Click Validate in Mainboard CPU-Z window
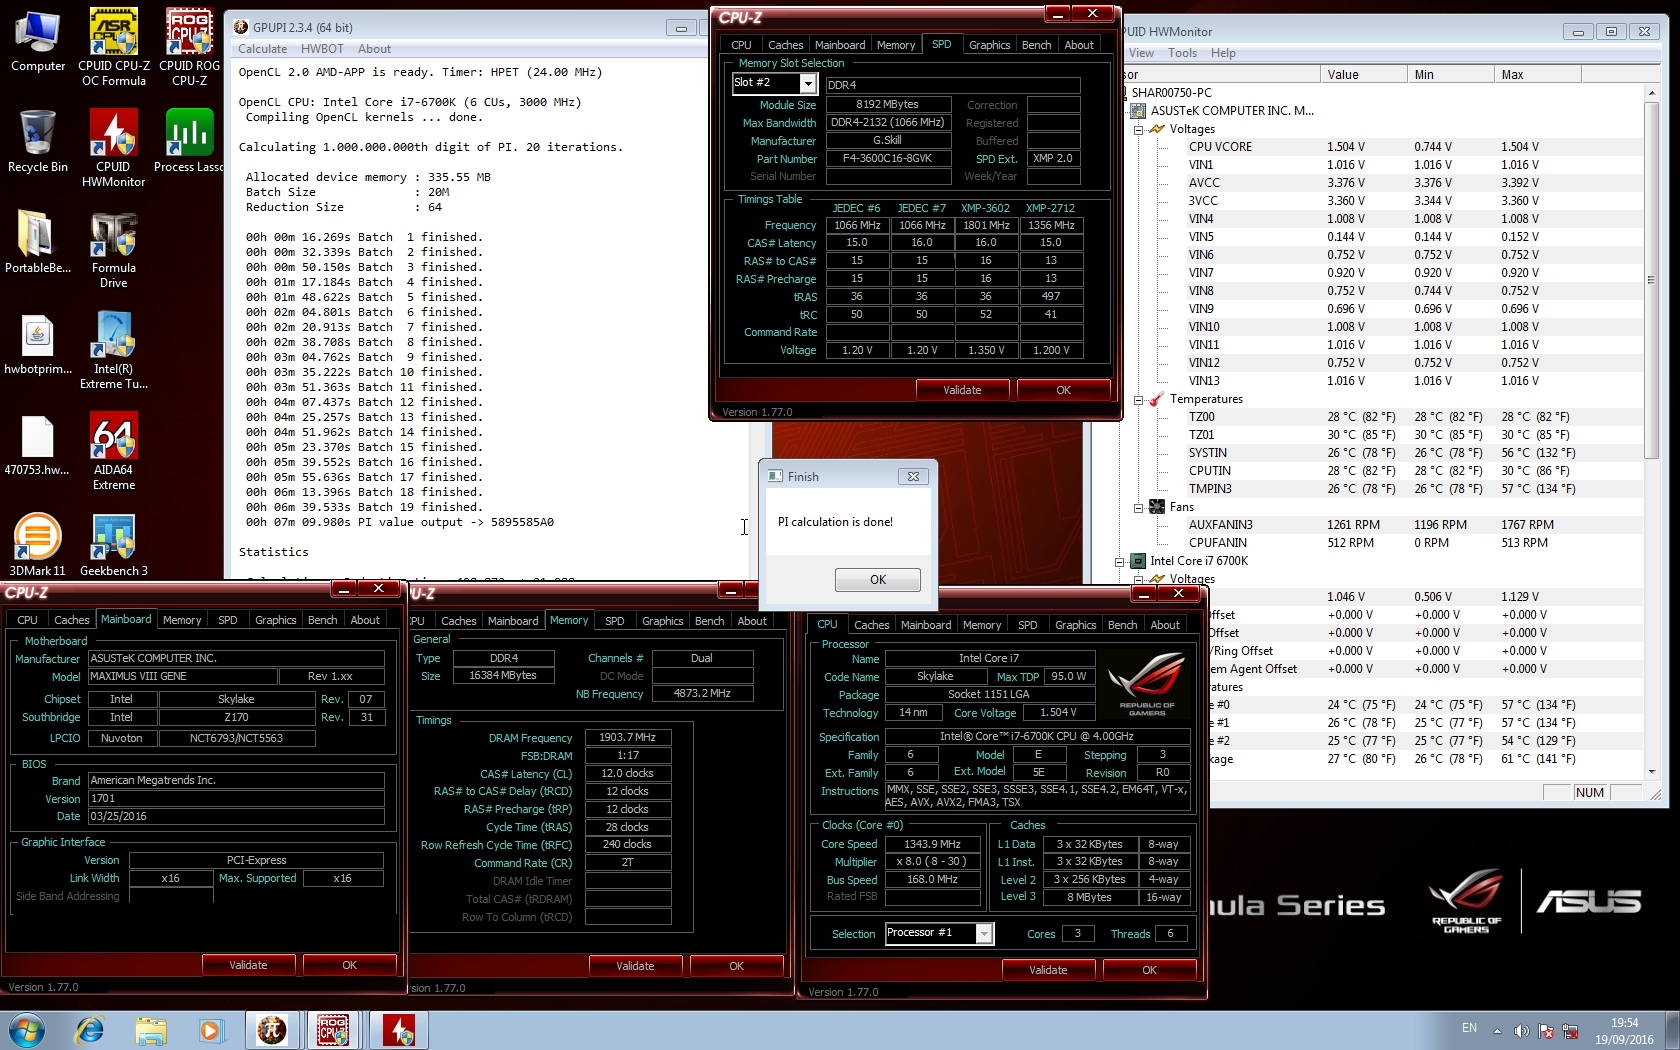 [x=248, y=965]
